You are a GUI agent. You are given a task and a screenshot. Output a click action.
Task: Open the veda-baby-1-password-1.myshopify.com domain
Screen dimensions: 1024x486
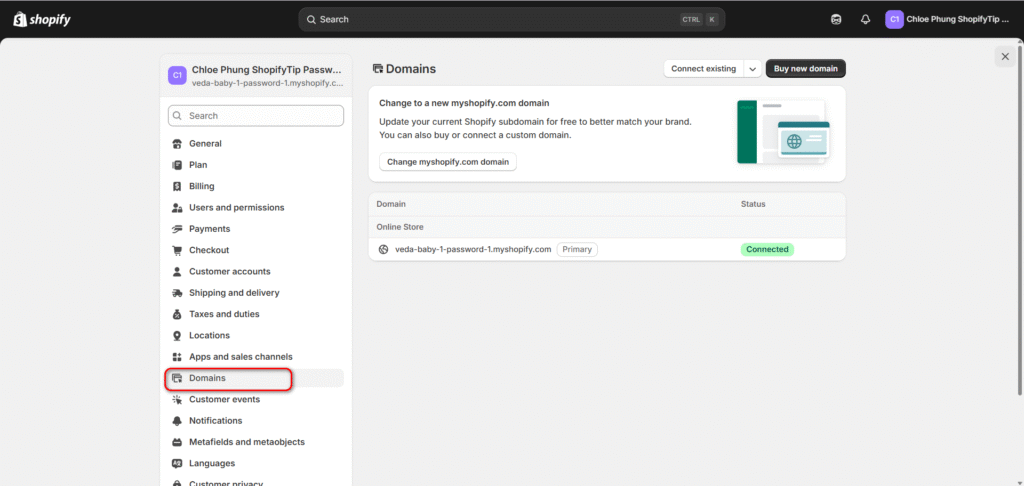473,249
